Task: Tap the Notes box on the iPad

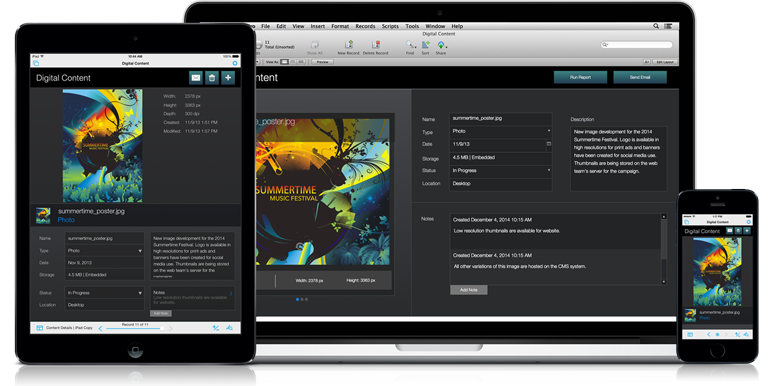Action: [x=192, y=297]
